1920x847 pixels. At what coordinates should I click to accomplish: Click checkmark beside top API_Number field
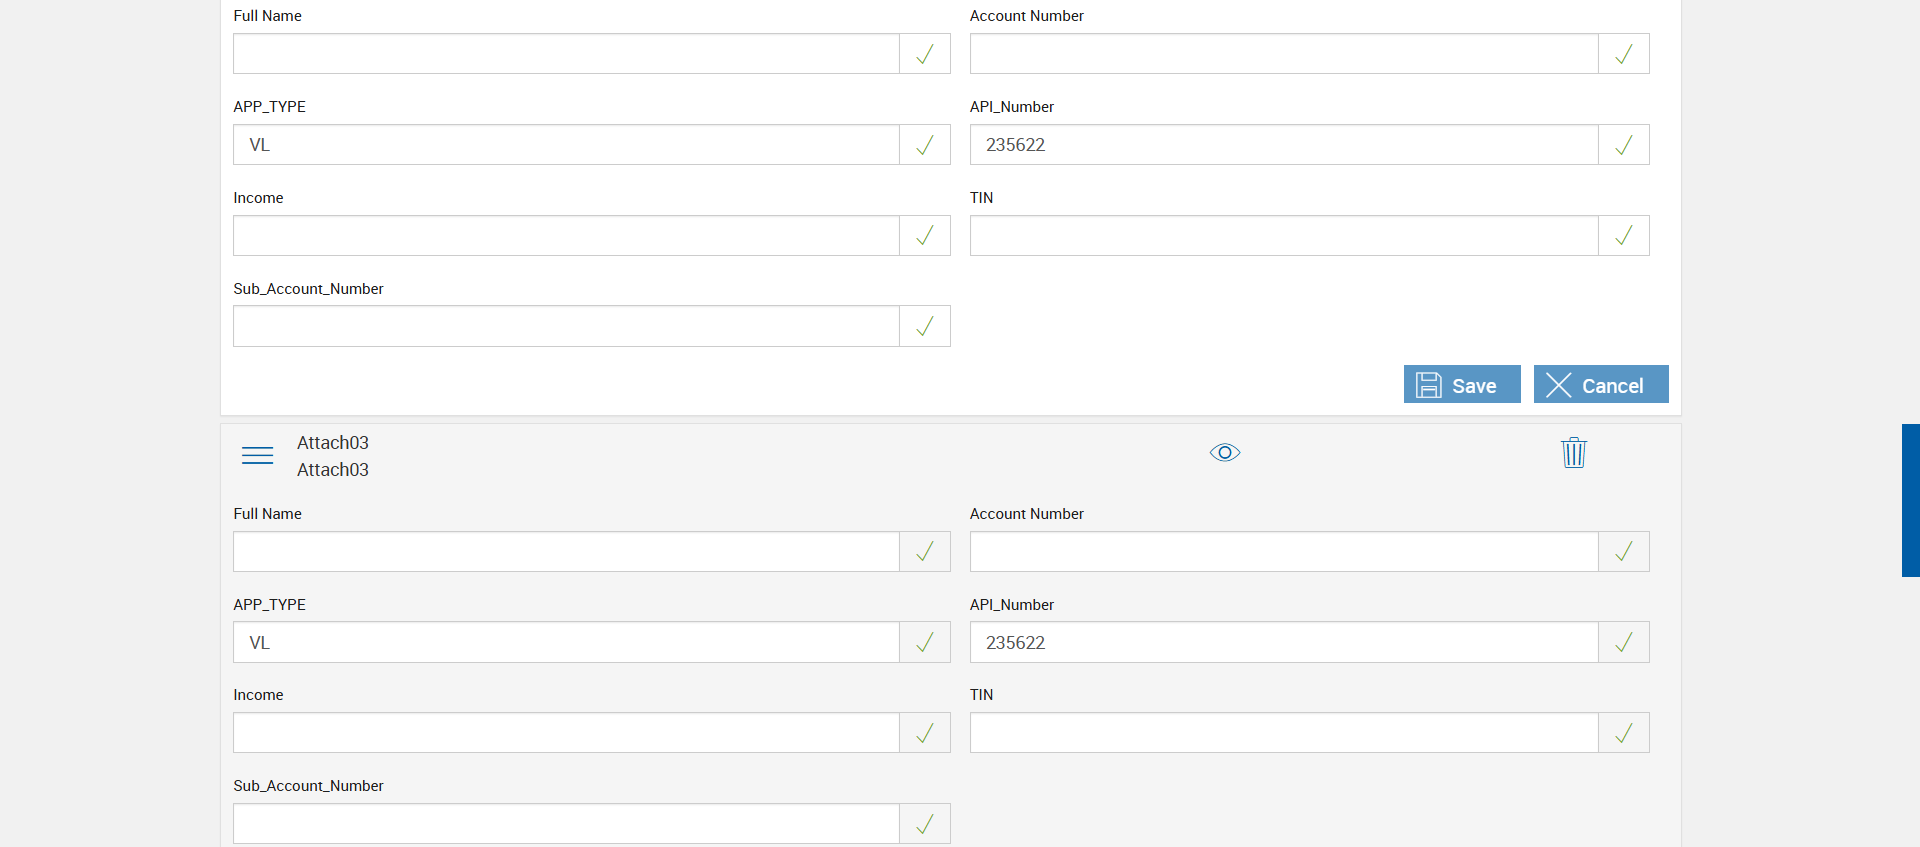(x=1624, y=145)
